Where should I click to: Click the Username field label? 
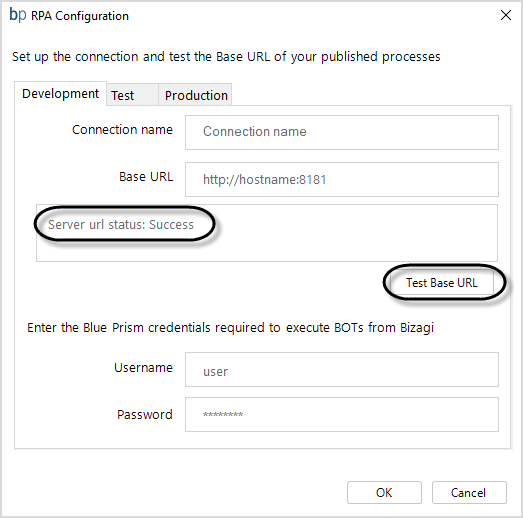tap(143, 368)
